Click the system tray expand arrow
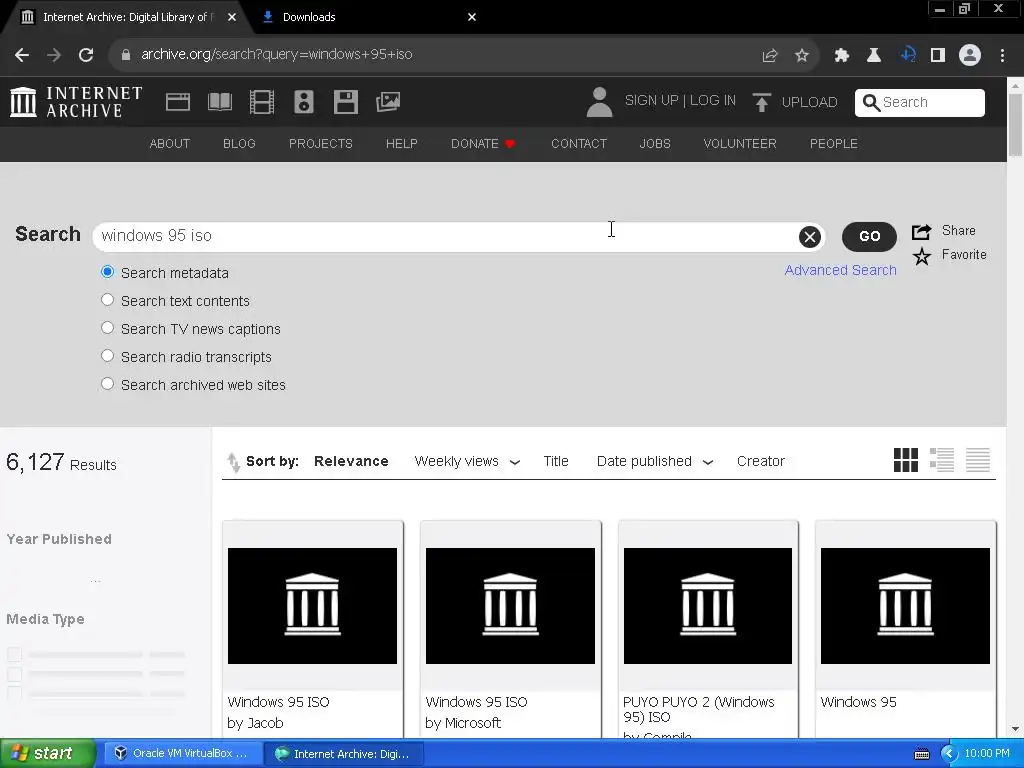Screen dimensions: 1024x768 [x=949, y=754]
